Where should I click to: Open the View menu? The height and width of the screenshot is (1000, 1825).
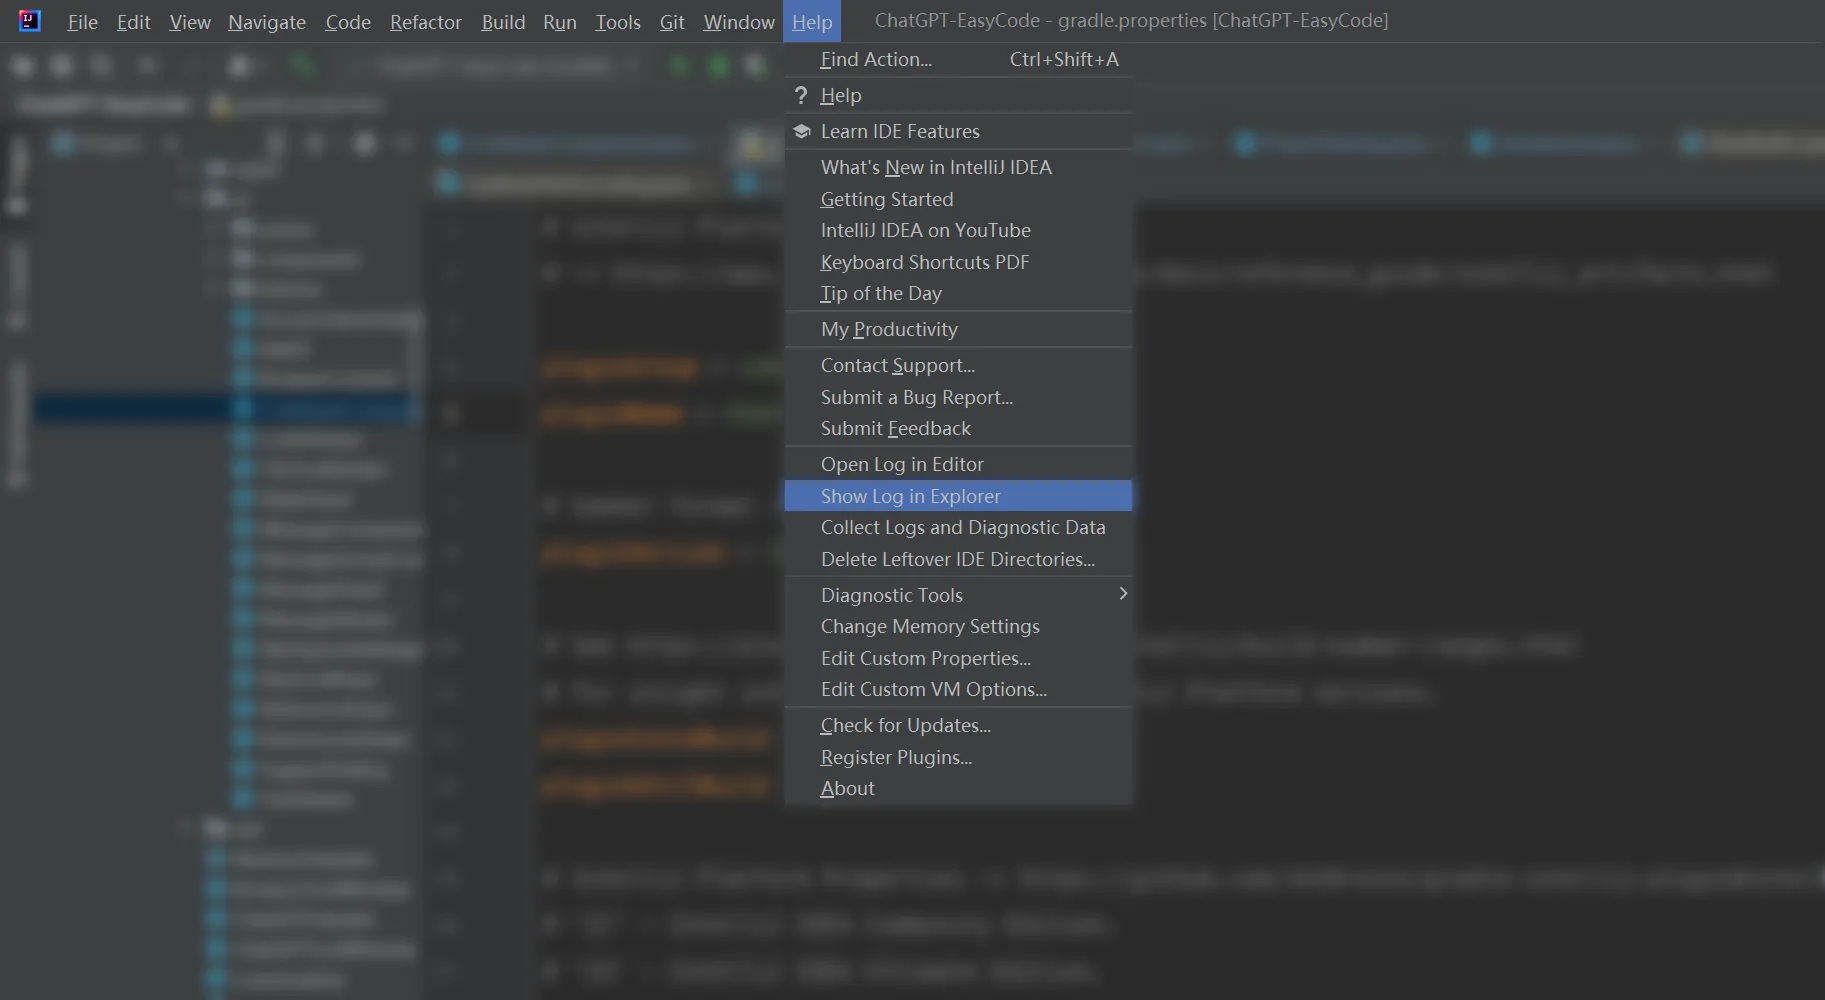[x=189, y=22]
